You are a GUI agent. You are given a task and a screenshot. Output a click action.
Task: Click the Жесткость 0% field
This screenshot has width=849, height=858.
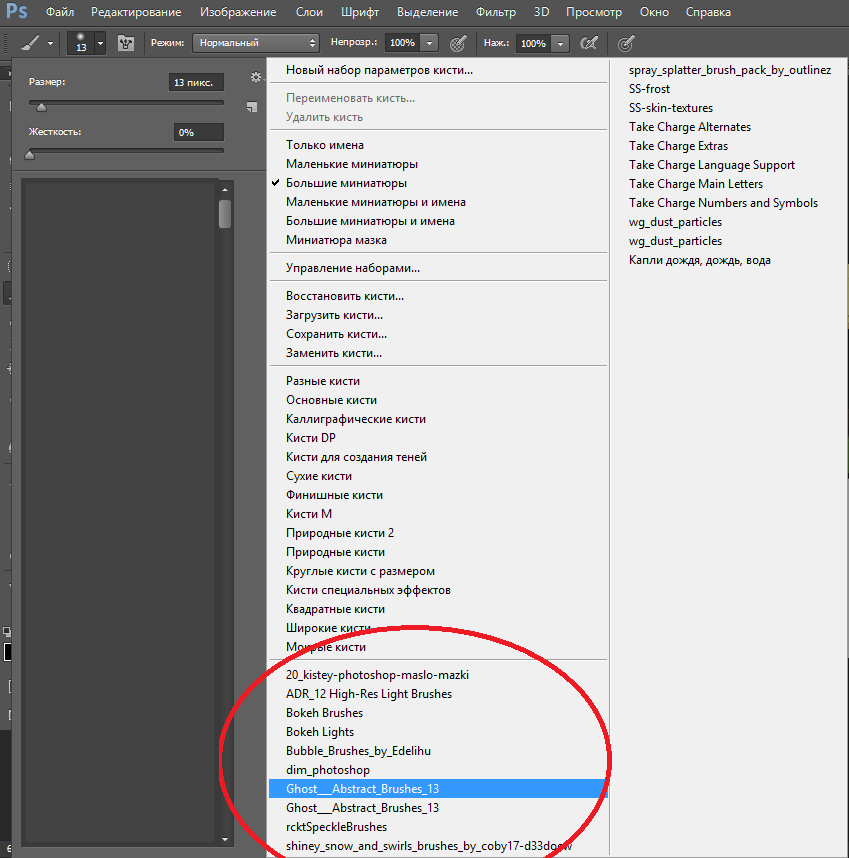click(198, 132)
